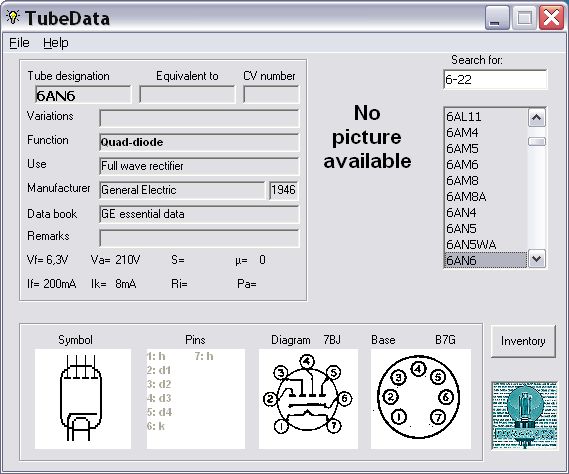The width and height of the screenshot is (569, 474).
Task: Click the tube list scrollbar thumb
Action: tap(537, 142)
